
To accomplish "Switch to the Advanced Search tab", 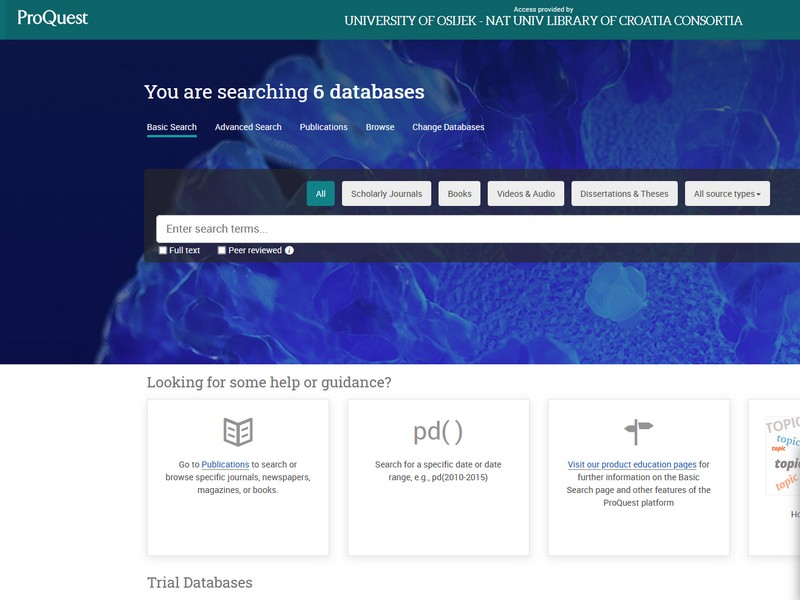I will pyautogui.click(x=248, y=127).
